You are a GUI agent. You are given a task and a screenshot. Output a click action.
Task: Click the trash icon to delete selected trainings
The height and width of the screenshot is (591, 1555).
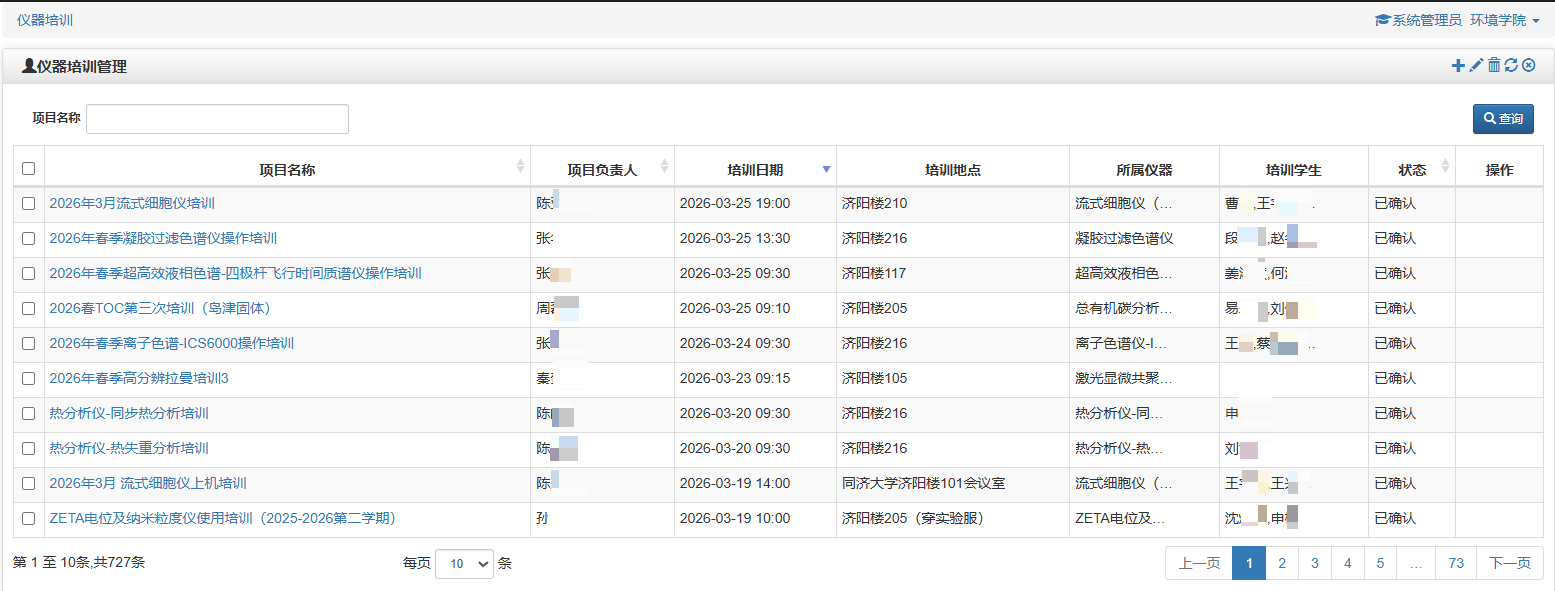(x=1495, y=65)
